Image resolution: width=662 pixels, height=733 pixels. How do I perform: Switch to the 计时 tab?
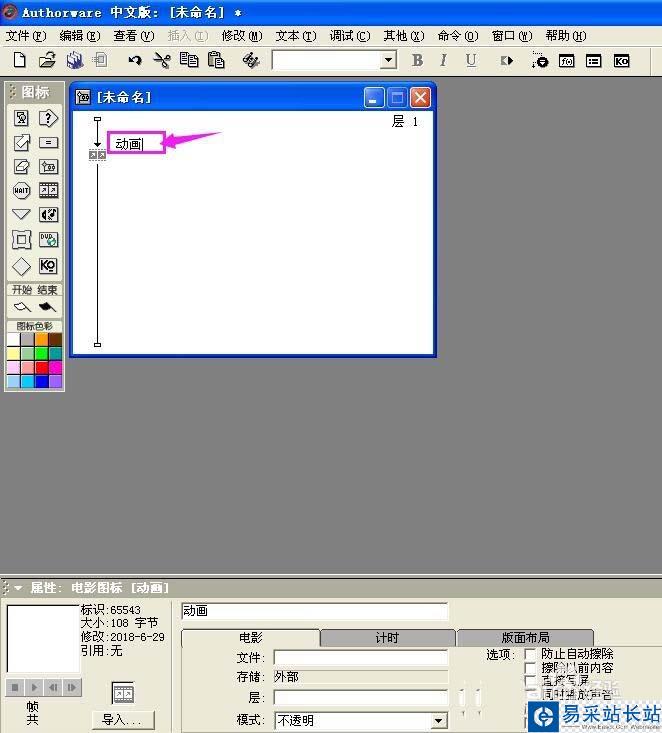[x=388, y=638]
